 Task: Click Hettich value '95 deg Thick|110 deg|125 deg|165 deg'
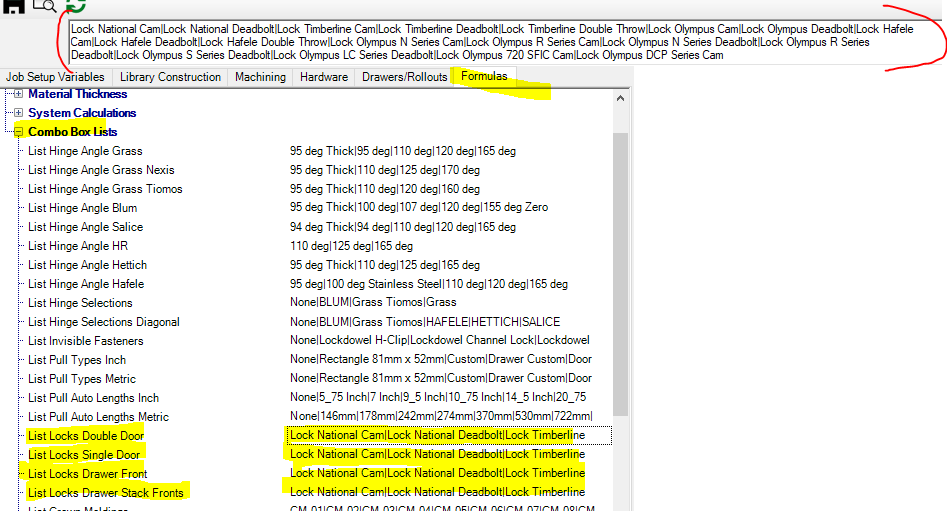[385, 265]
